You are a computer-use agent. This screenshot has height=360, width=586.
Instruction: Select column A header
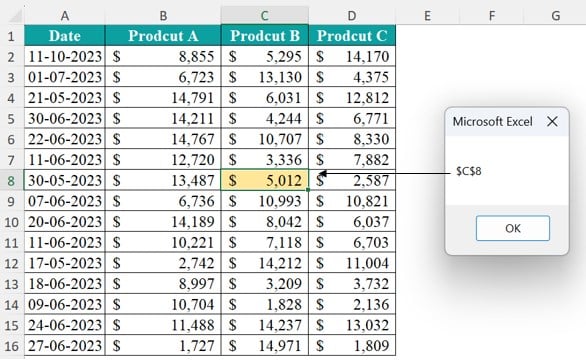(65, 16)
